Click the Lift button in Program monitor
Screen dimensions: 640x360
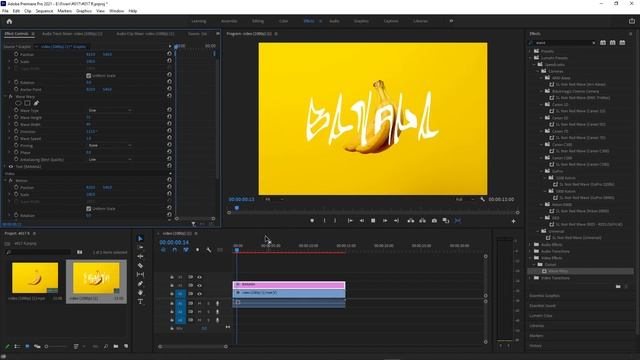pos(411,221)
